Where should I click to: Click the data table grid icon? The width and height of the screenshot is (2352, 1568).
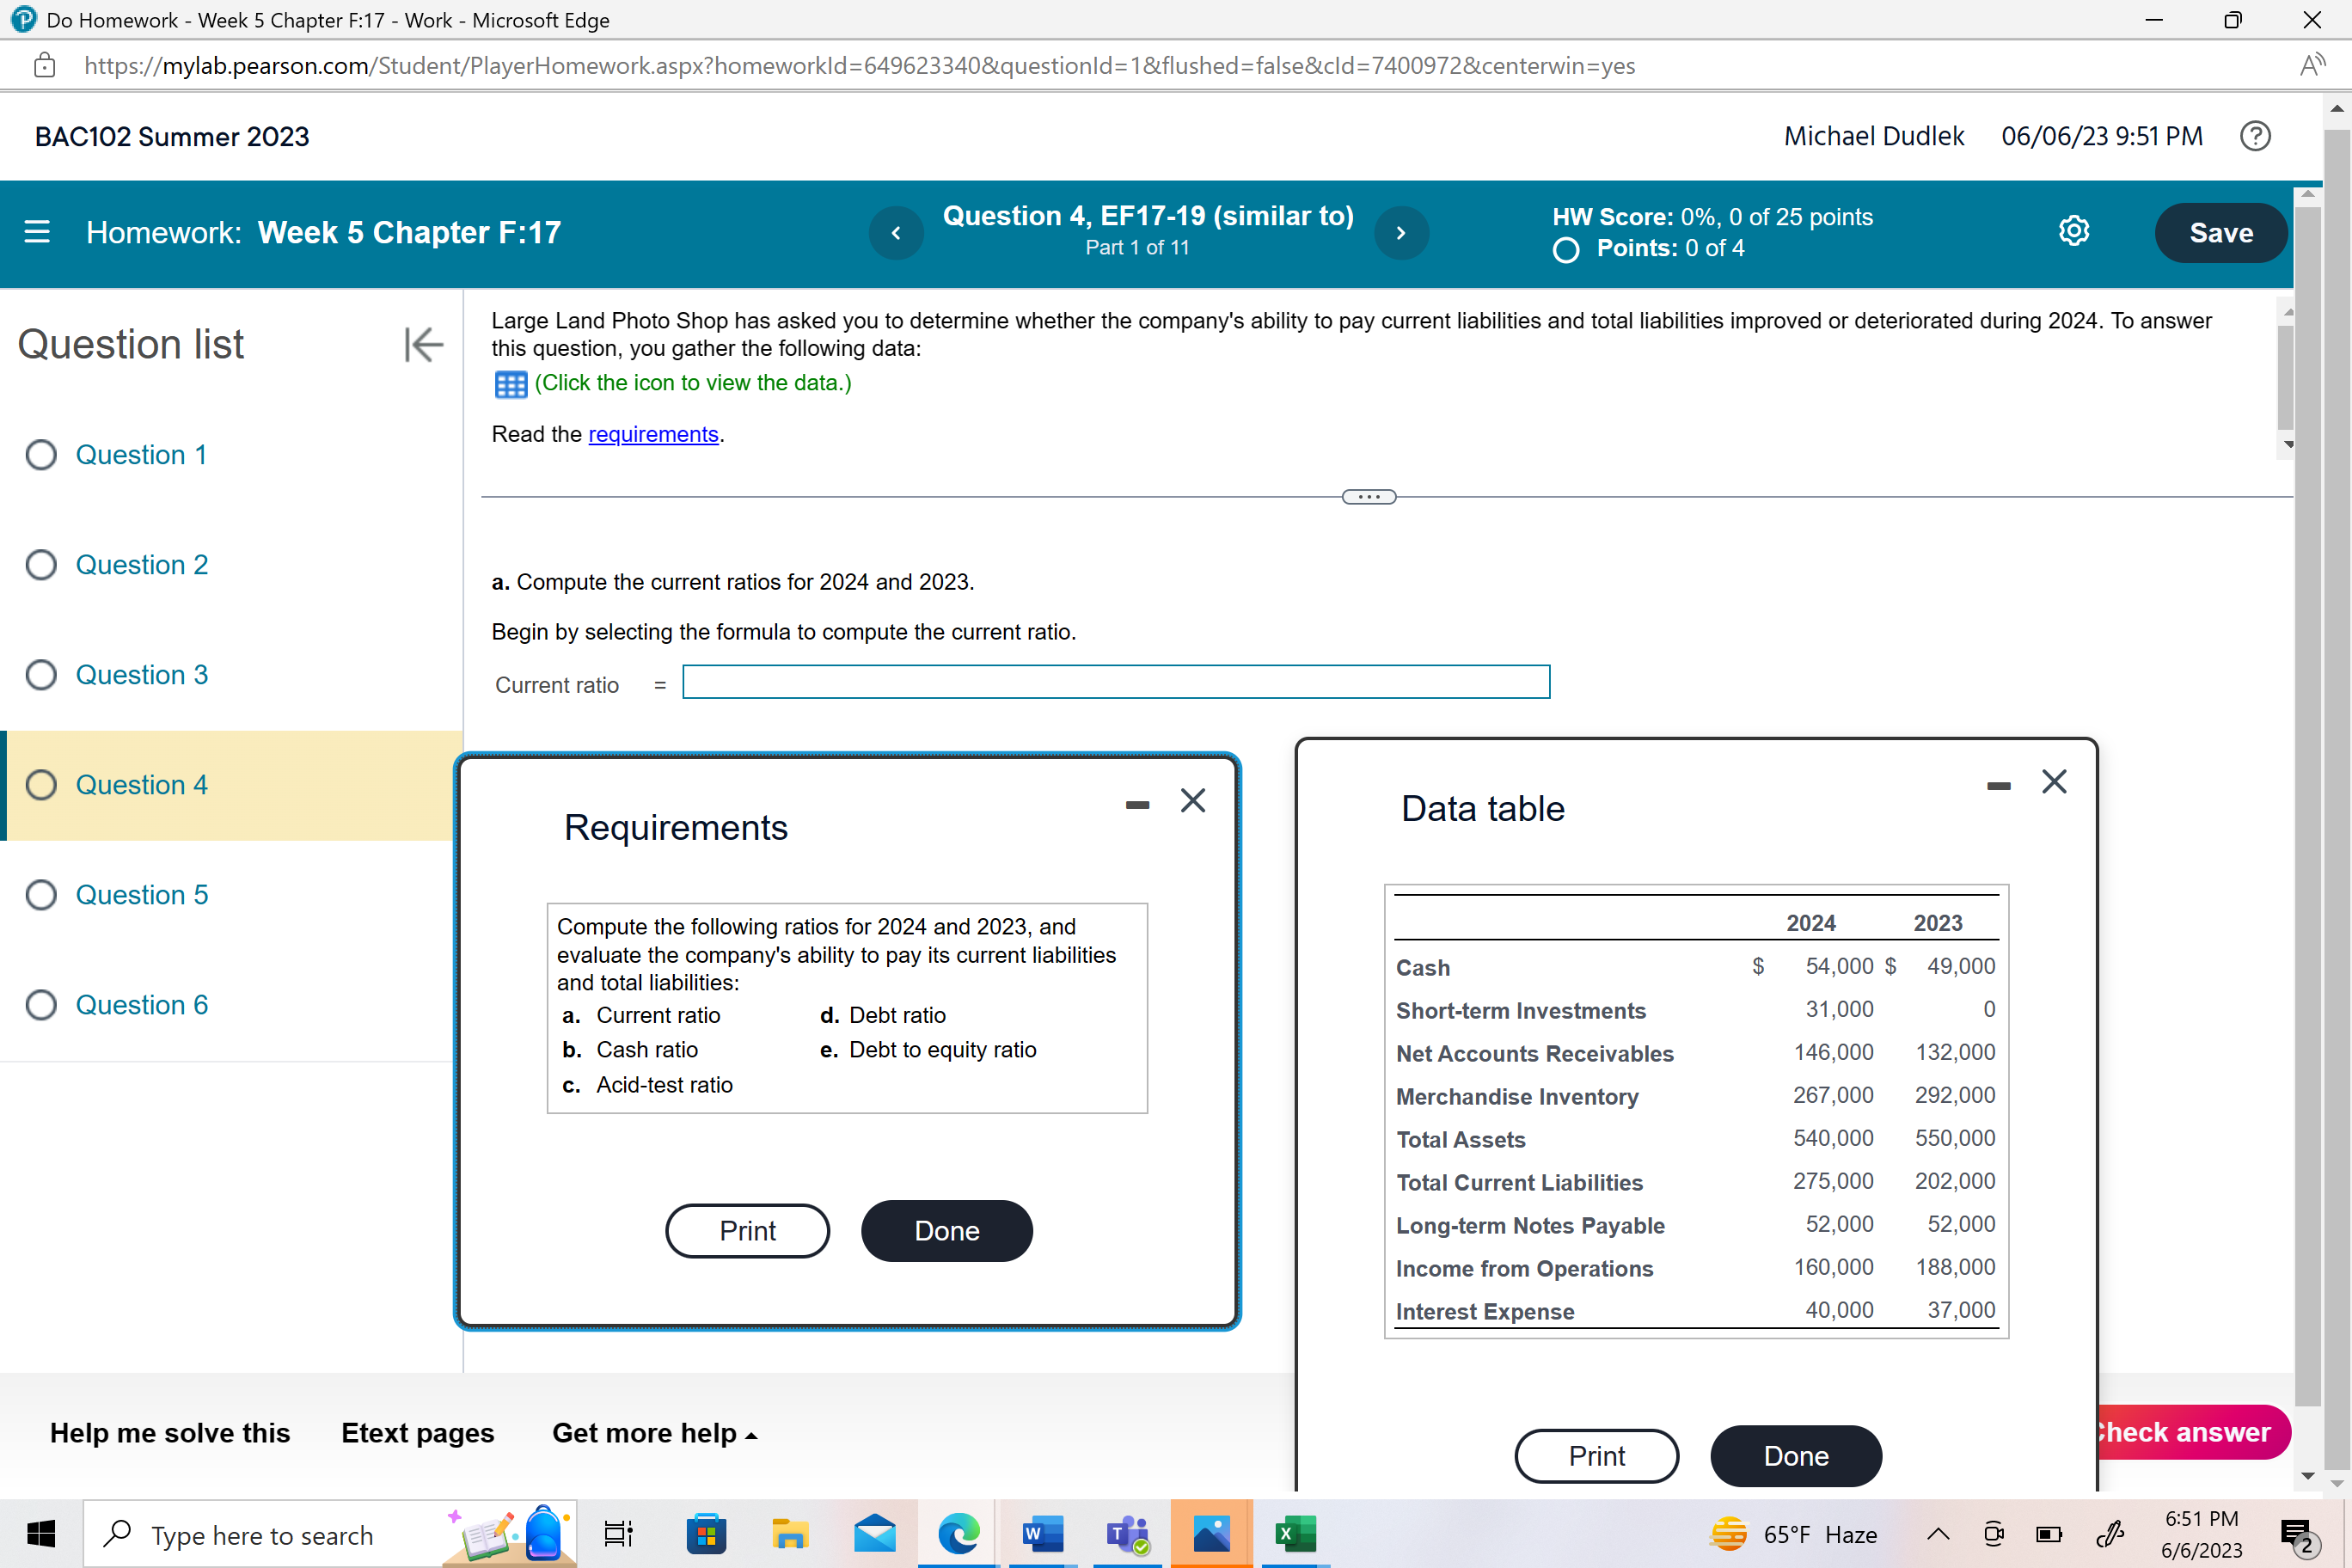(510, 384)
